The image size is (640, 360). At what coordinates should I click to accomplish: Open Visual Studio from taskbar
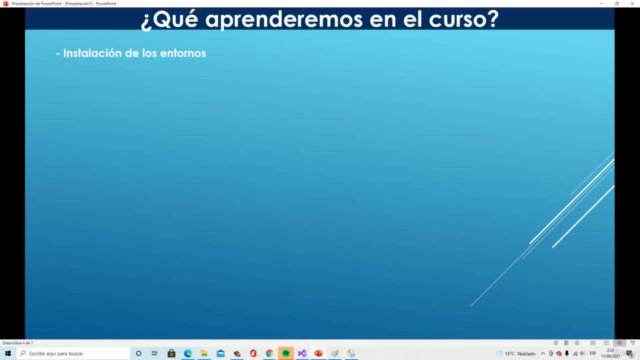tap(302, 353)
